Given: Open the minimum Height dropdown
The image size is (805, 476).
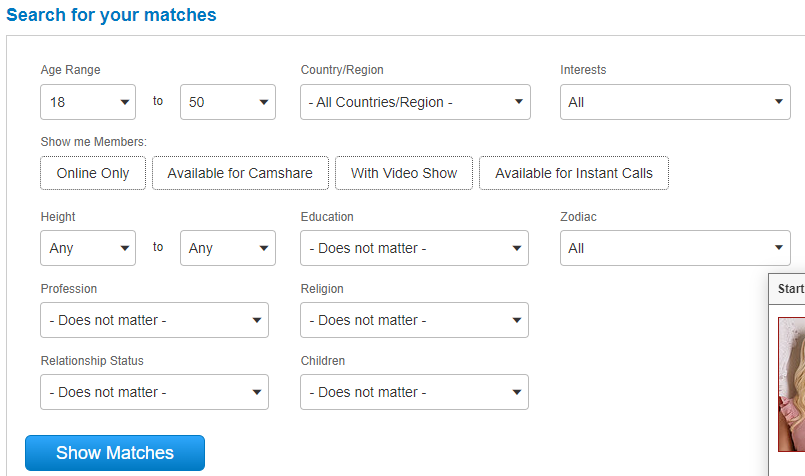Looking at the screenshot, I should click(x=88, y=248).
